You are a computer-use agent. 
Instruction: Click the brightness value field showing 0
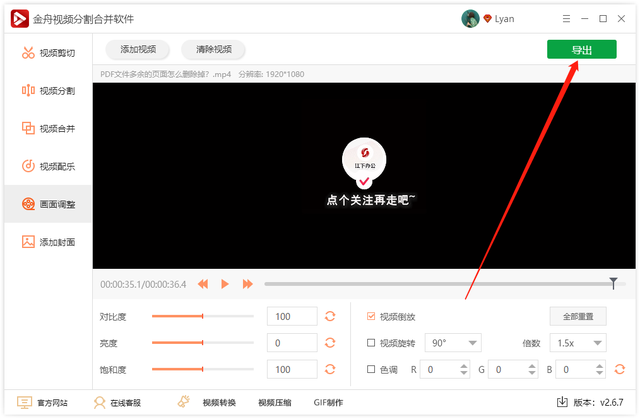click(x=292, y=343)
